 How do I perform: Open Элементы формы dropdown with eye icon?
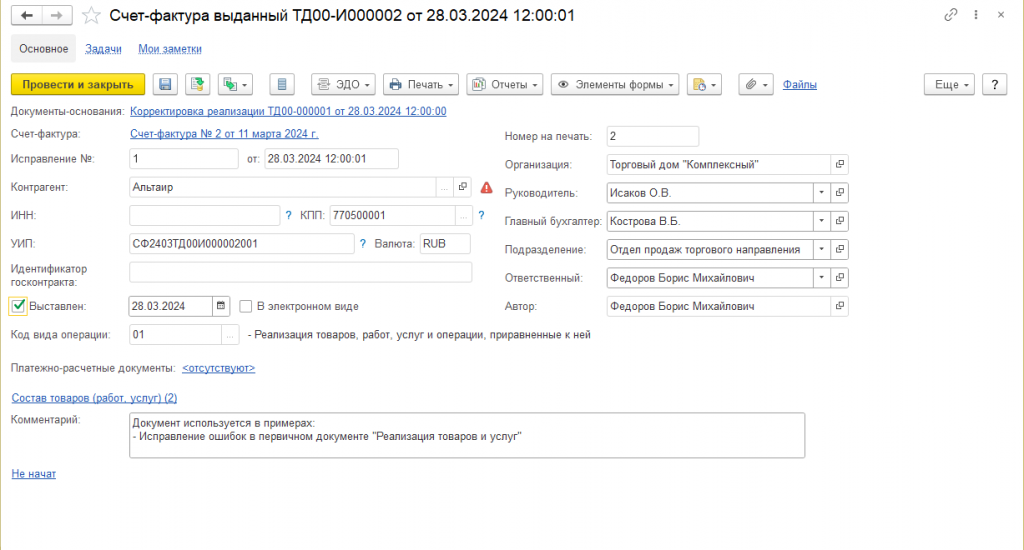pos(615,84)
